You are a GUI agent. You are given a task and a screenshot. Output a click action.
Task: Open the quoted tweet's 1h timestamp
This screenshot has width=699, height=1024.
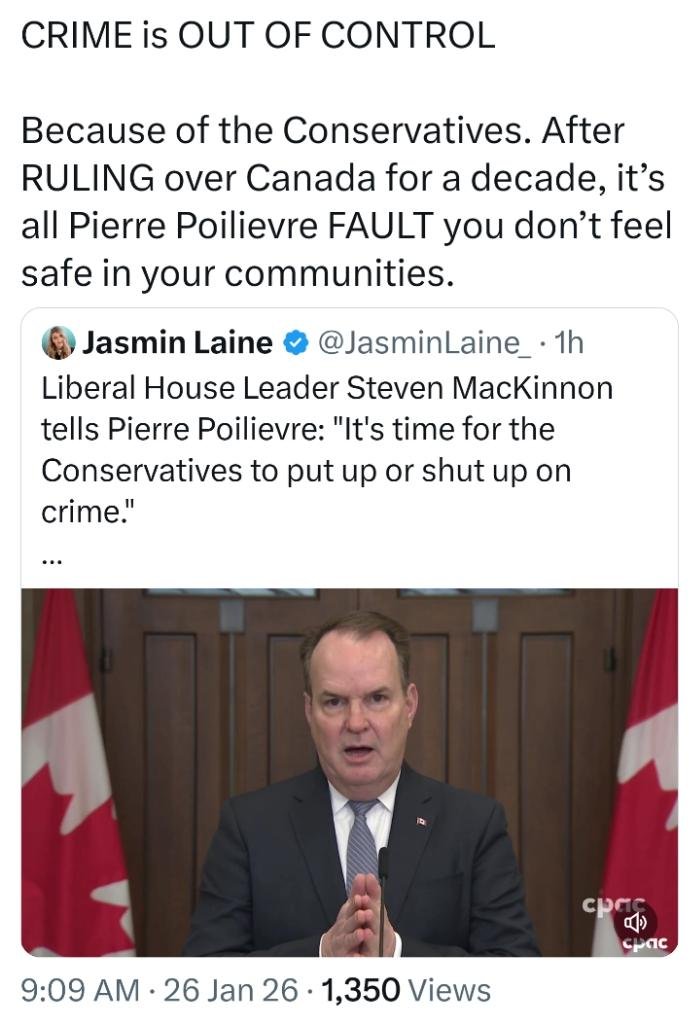tap(568, 343)
